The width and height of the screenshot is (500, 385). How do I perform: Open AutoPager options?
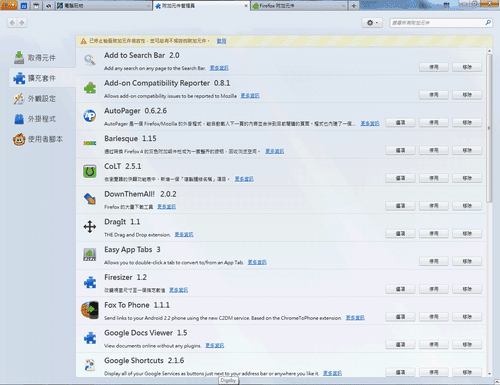pyautogui.click(x=400, y=123)
